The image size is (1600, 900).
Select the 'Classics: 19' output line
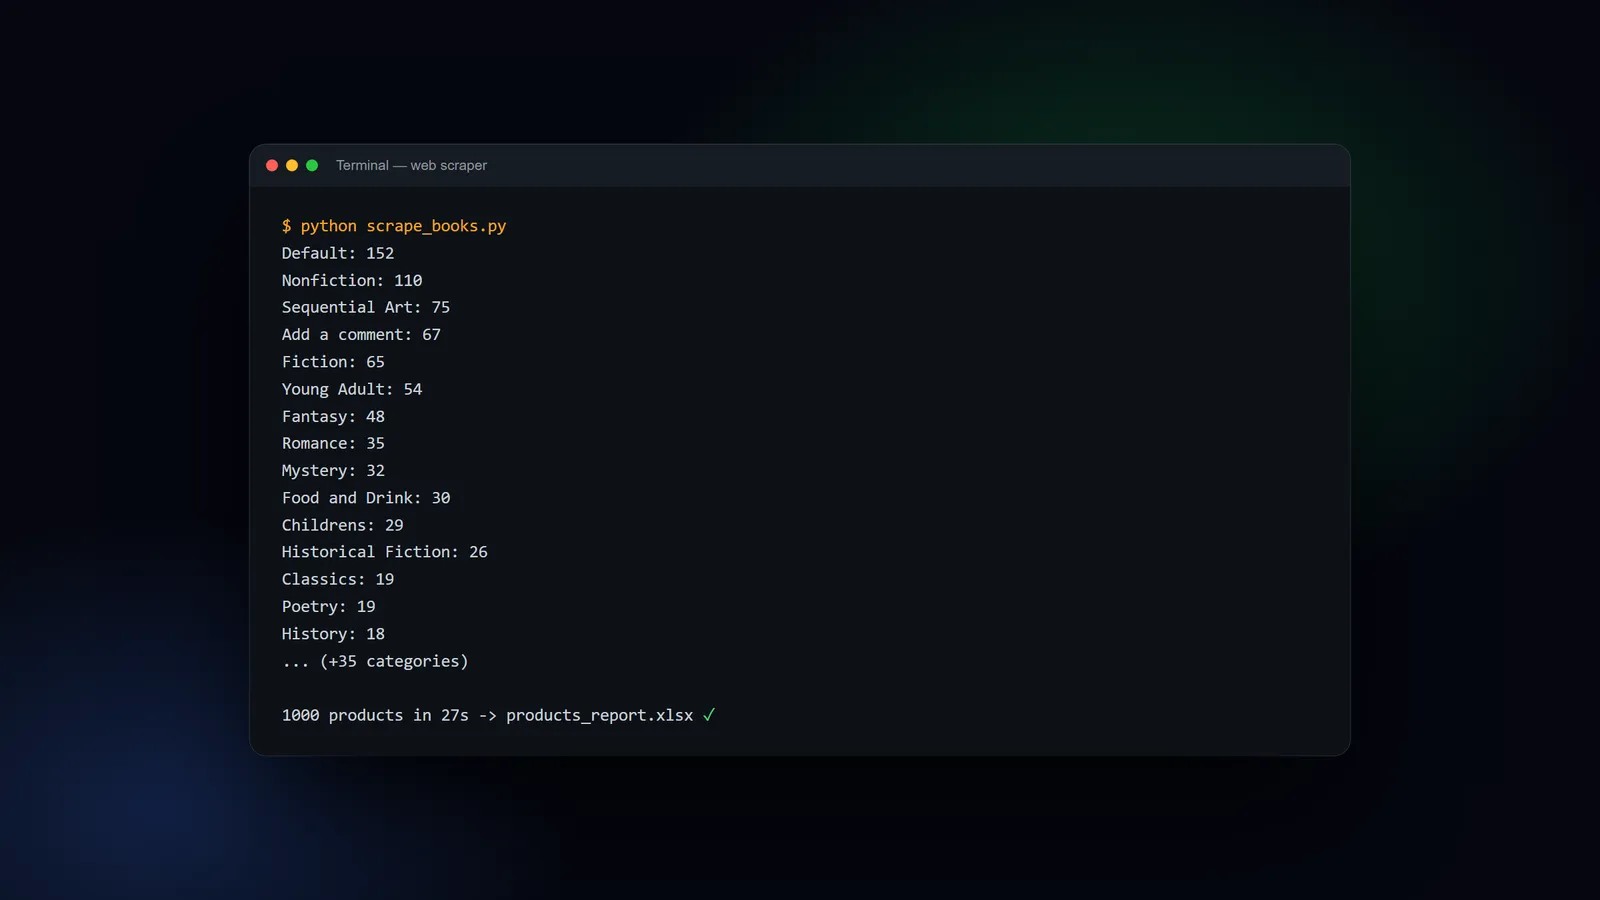point(338,579)
